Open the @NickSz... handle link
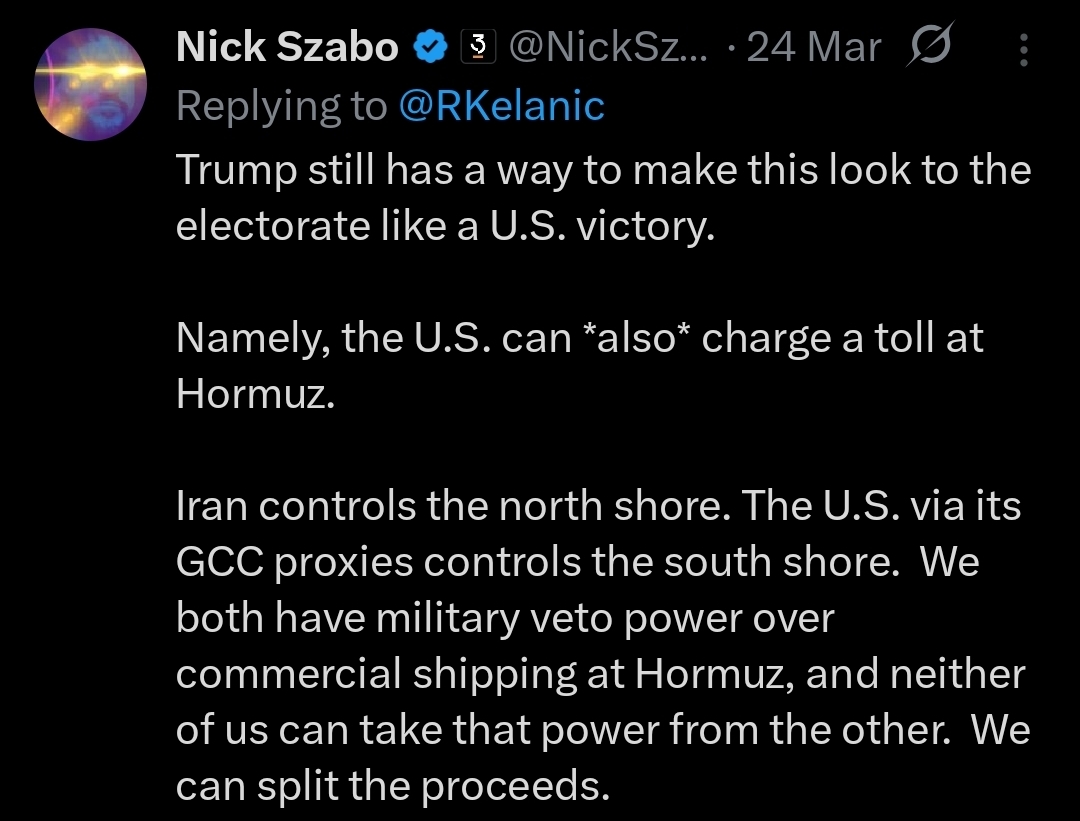Screen dimensions: 1080x821 coord(608,47)
